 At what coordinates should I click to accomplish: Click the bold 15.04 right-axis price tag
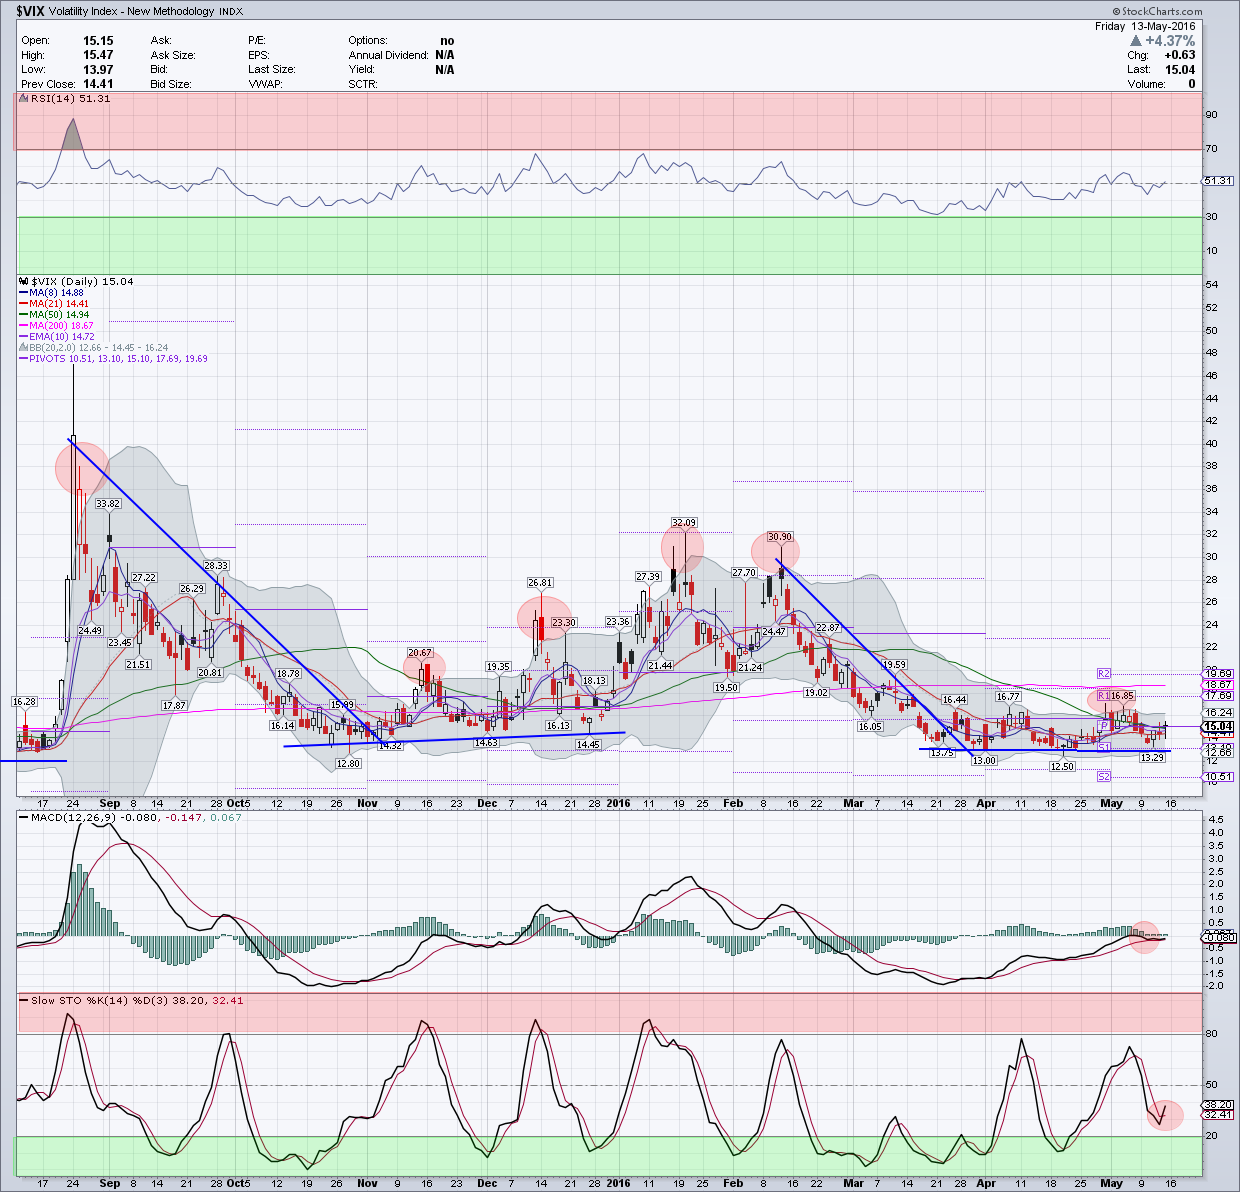click(x=1218, y=726)
